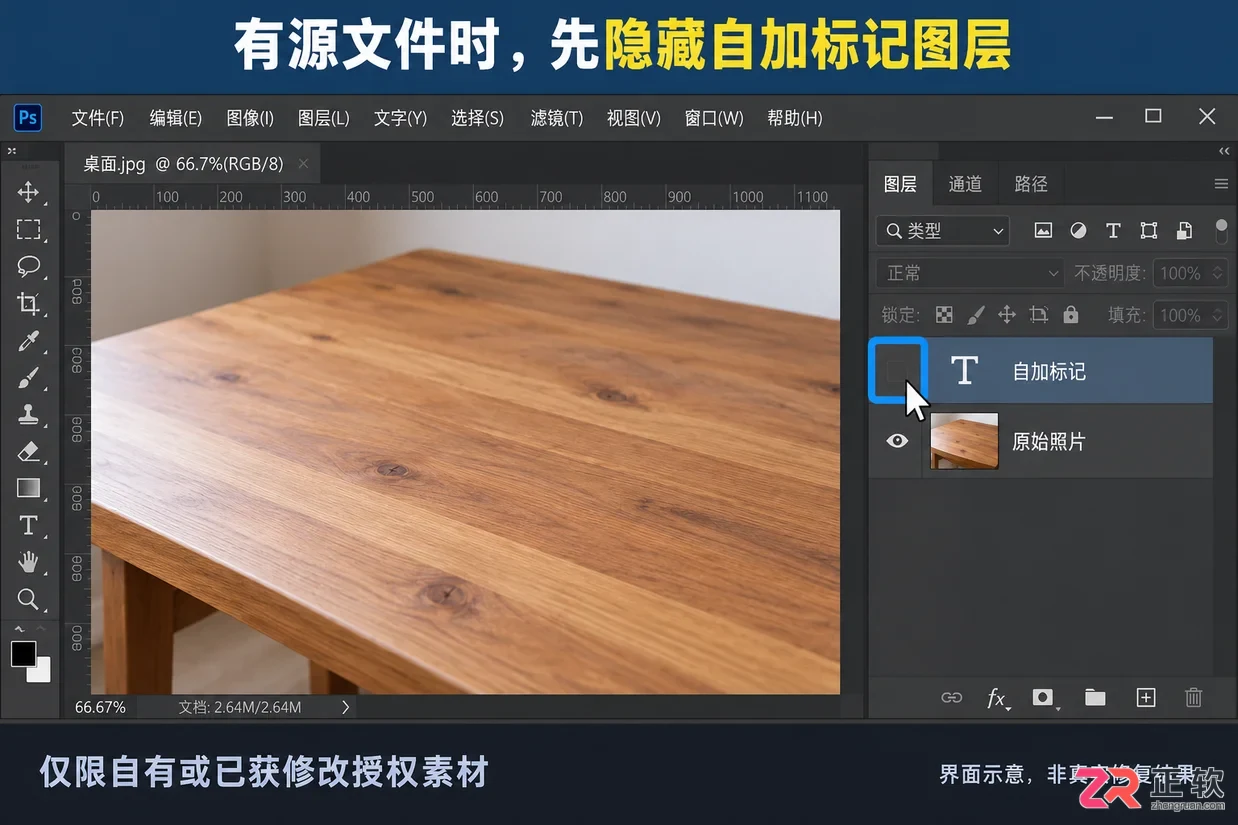Select the Rectangular Marquee tool
This screenshot has height=825, width=1238.
(x=28, y=229)
